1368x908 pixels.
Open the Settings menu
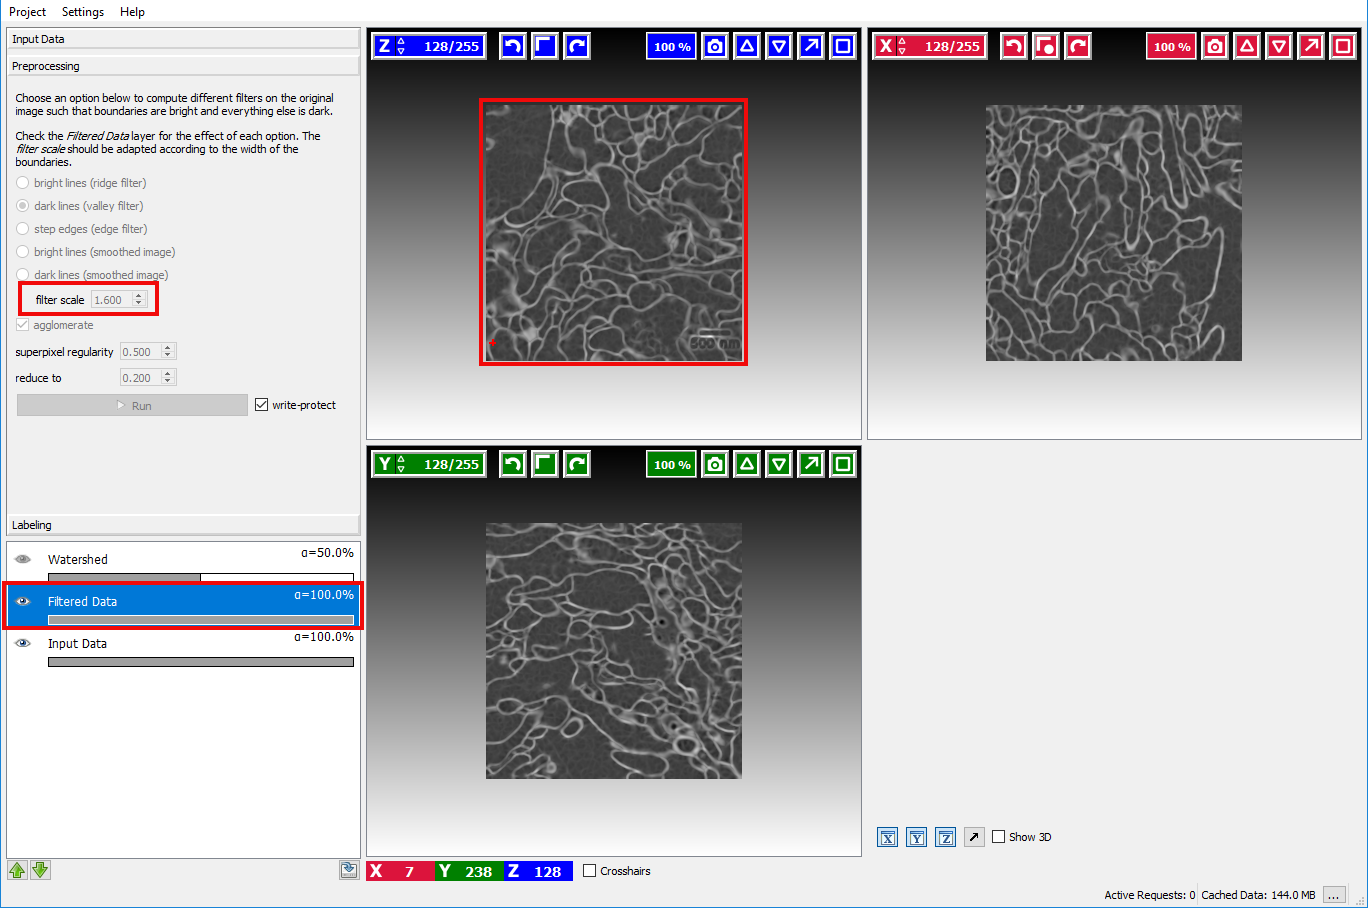(83, 12)
